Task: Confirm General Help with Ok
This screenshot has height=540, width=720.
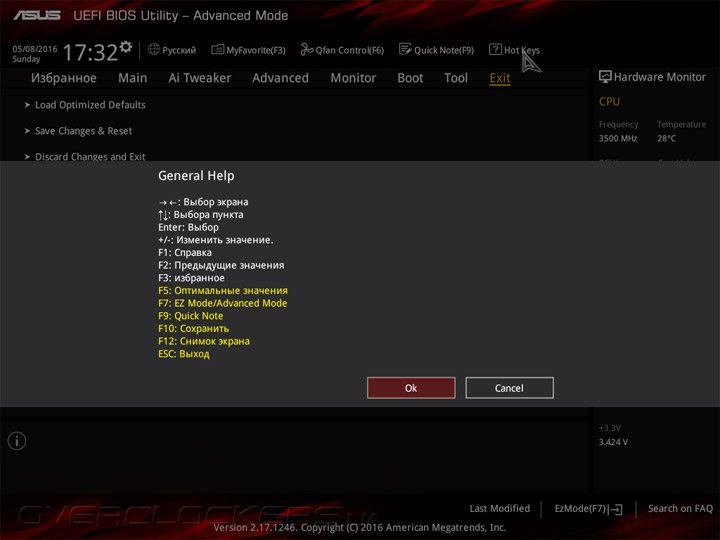Action: [x=411, y=388]
